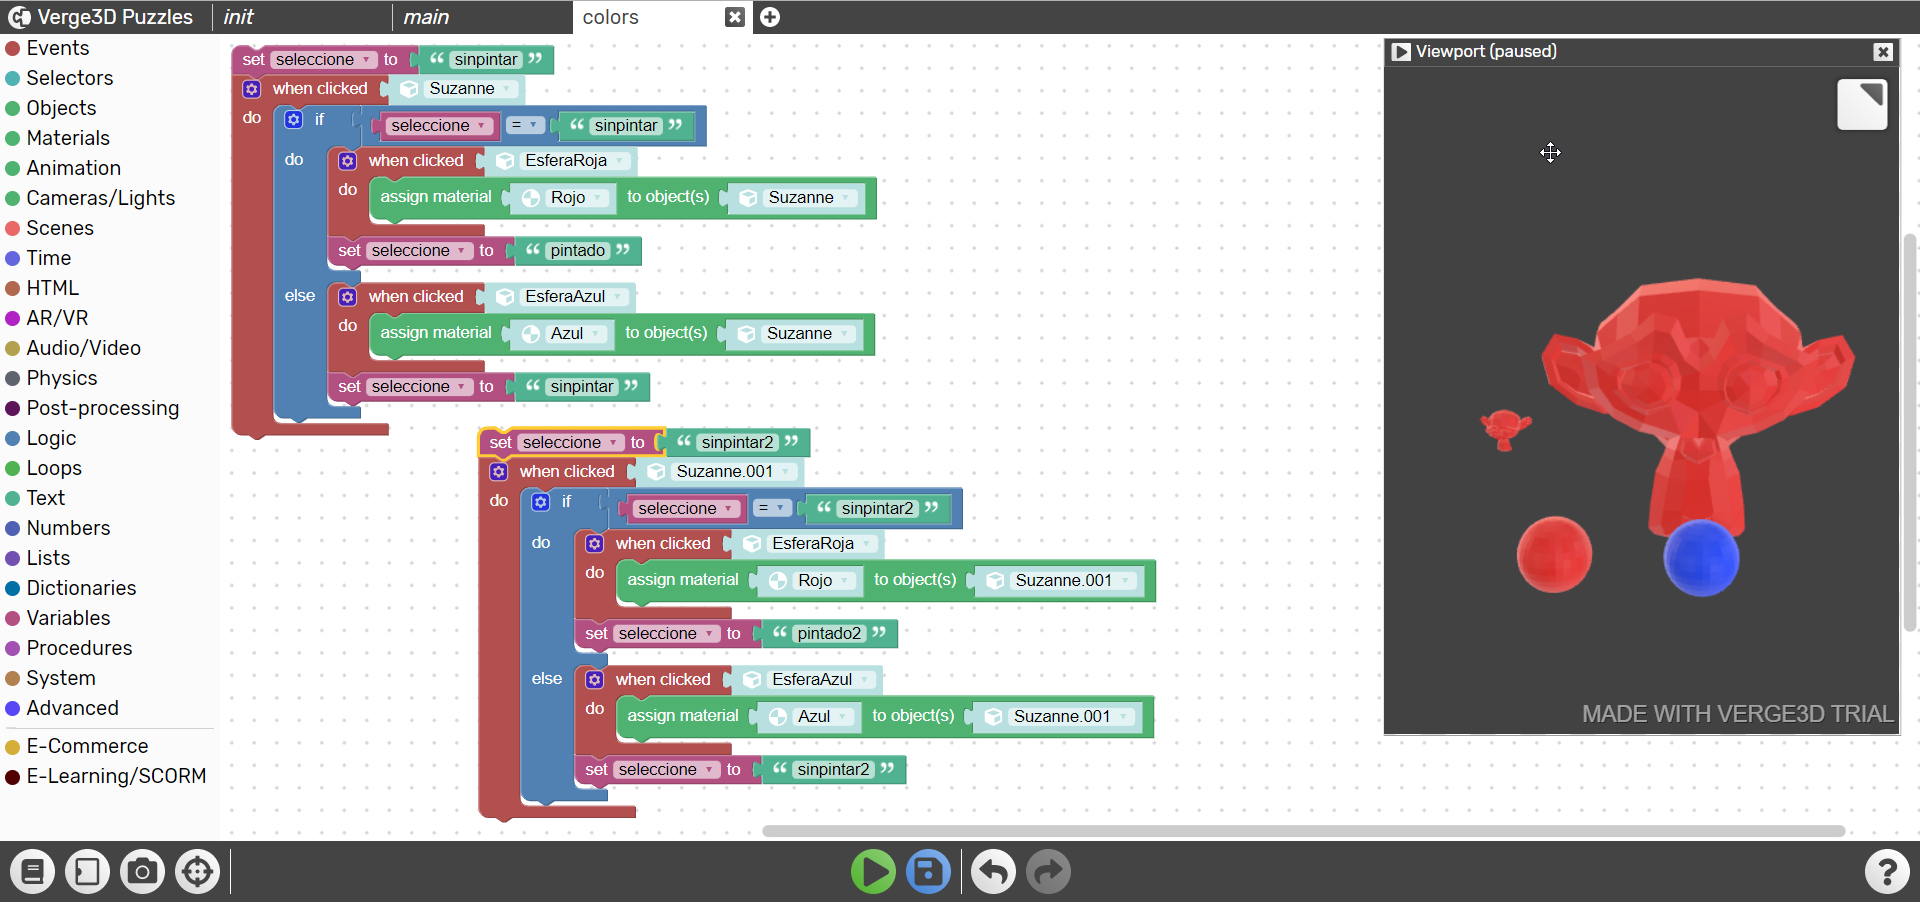Open the help question mark button
This screenshot has height=902, width=1920.
[x=1887, y=872]
